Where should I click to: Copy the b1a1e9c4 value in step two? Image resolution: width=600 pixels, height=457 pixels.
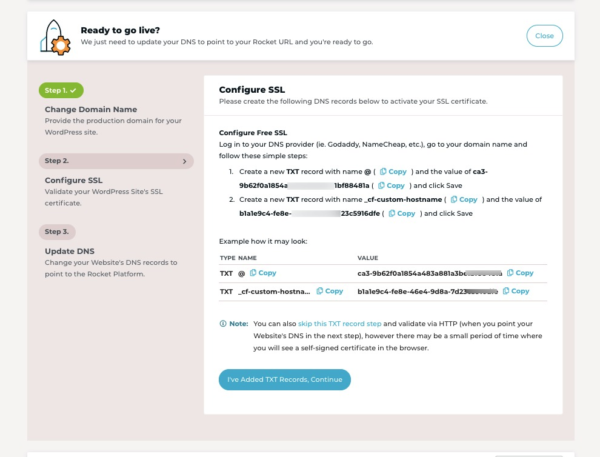tap(402, 214)
